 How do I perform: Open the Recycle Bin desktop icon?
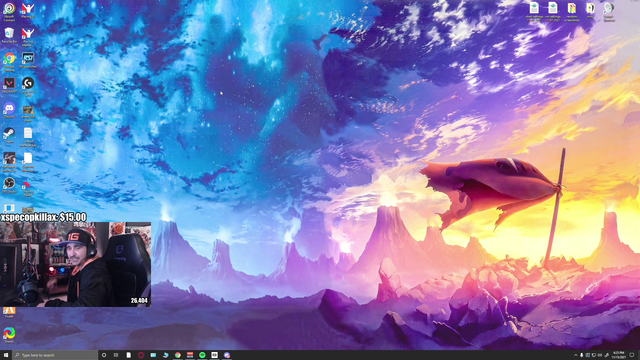click(x=9, y=35)
